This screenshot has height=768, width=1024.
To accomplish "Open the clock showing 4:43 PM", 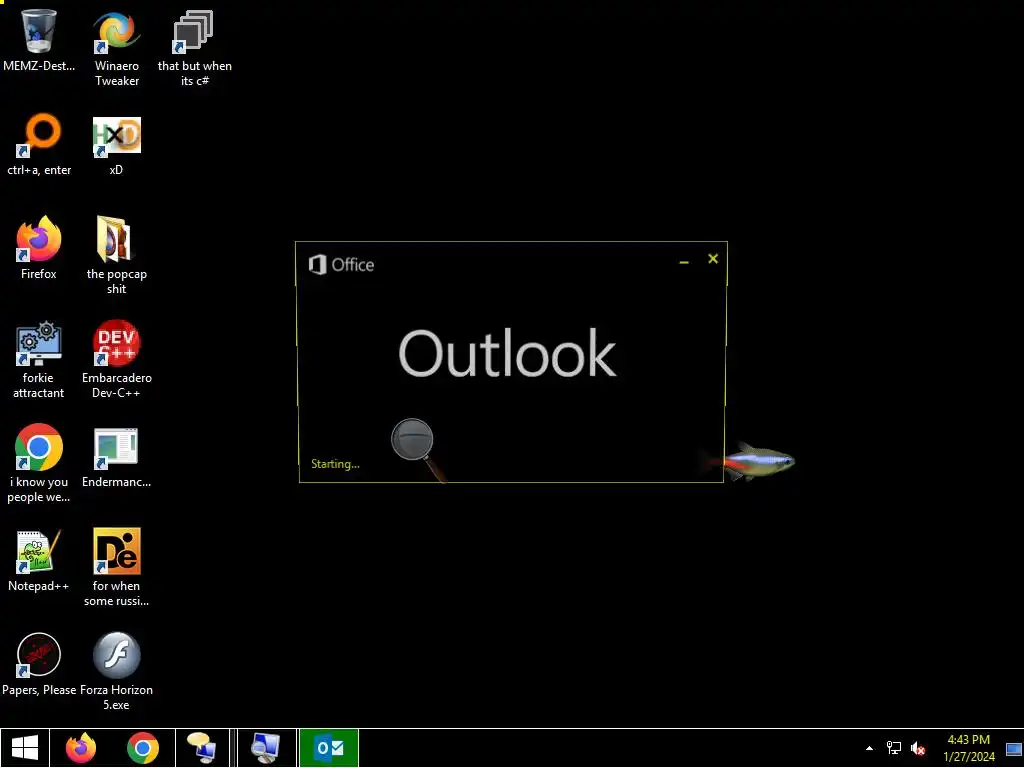I will click(x=968, y=748).
